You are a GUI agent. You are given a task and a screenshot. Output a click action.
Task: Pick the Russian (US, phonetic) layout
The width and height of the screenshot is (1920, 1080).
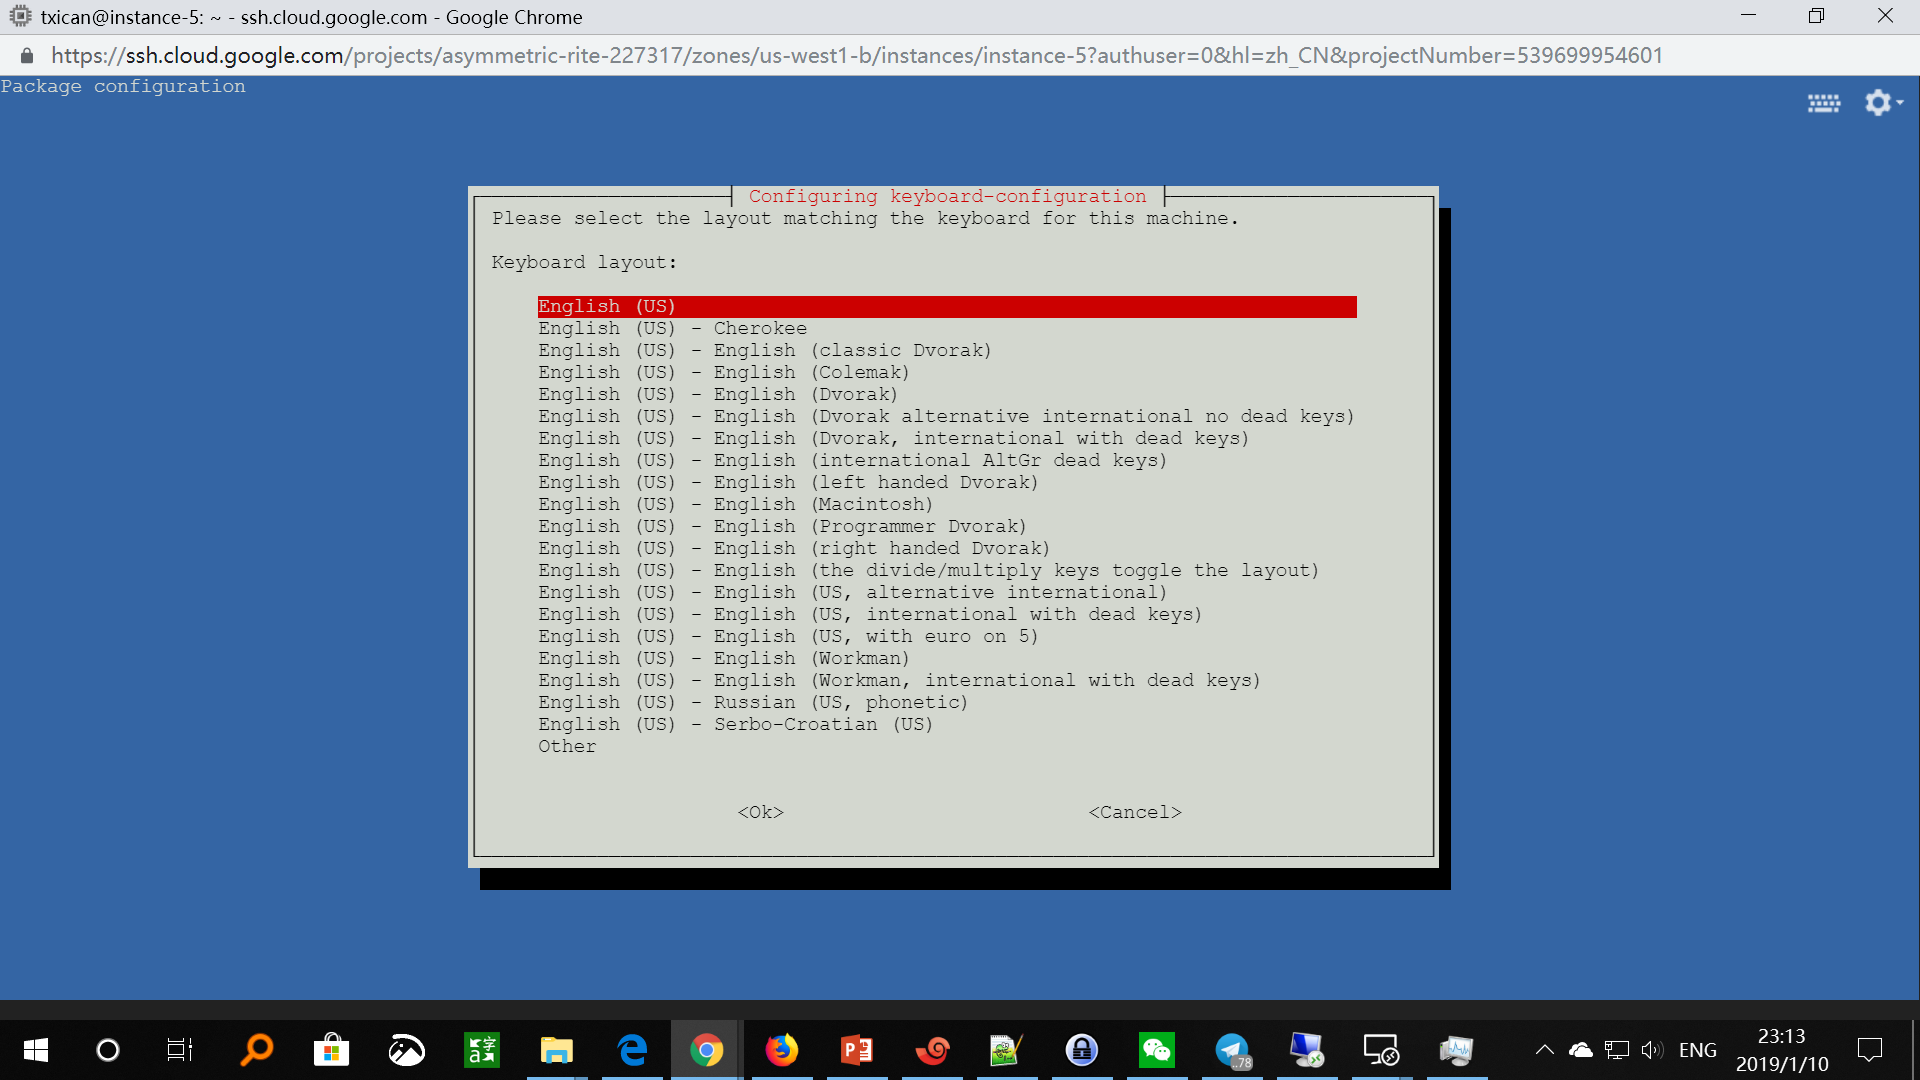(x=752, y=703)
